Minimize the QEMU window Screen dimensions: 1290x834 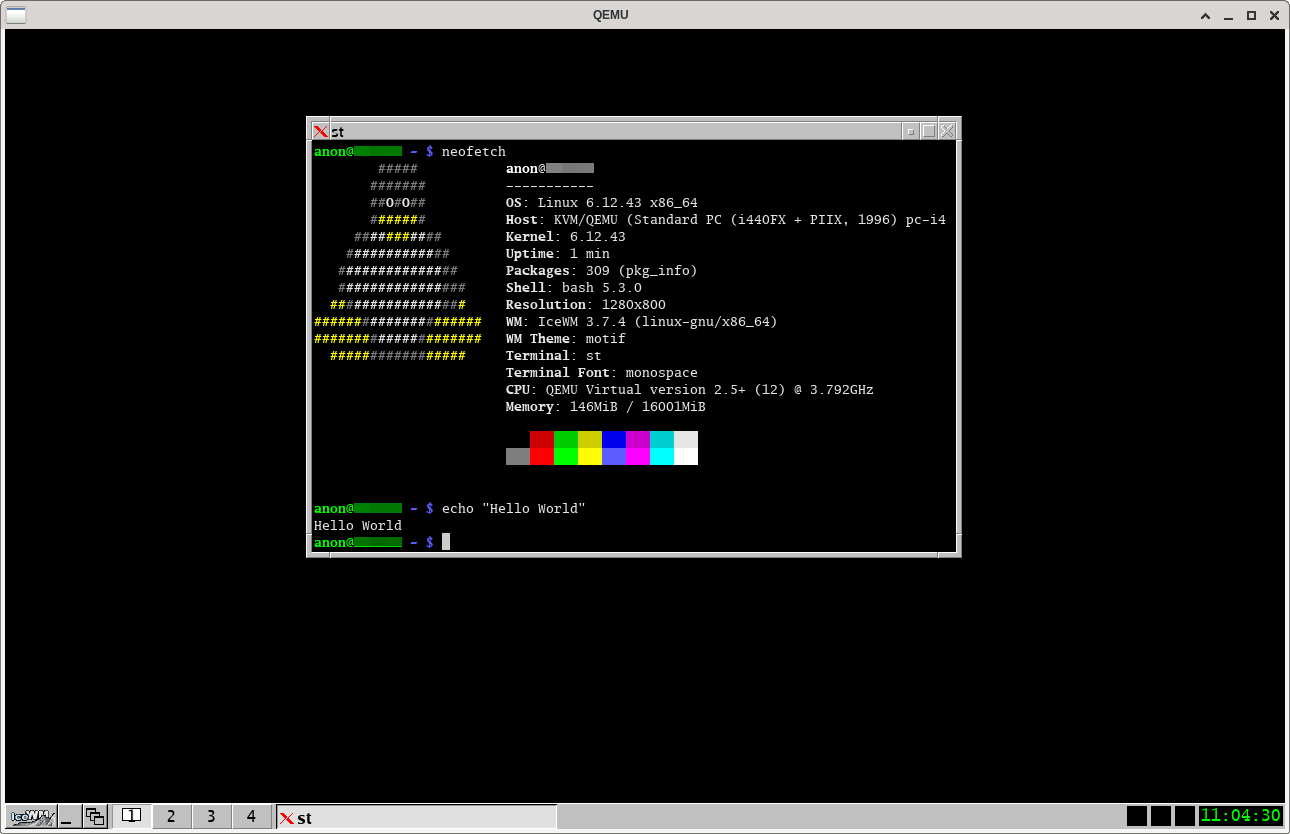pyautogui.click(x=1229, y=15)
